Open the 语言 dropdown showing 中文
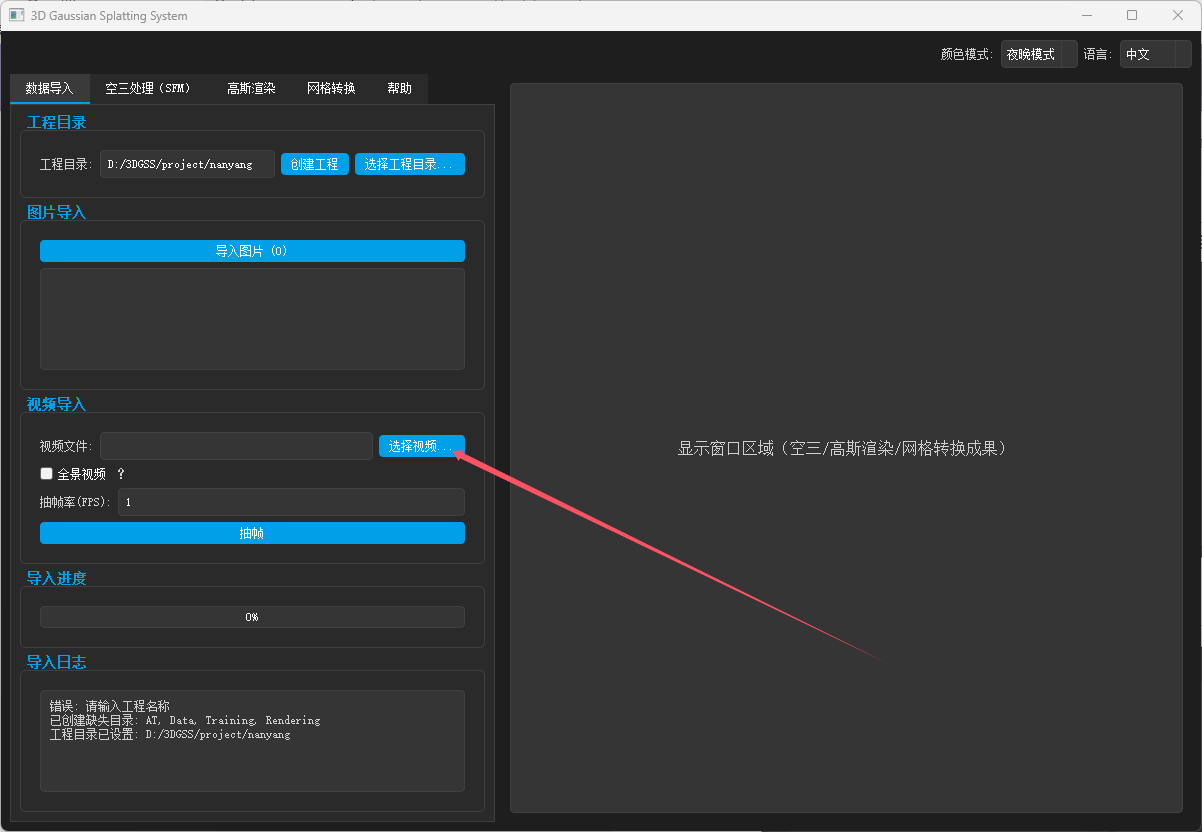1202x832 pixels. 1155,54
